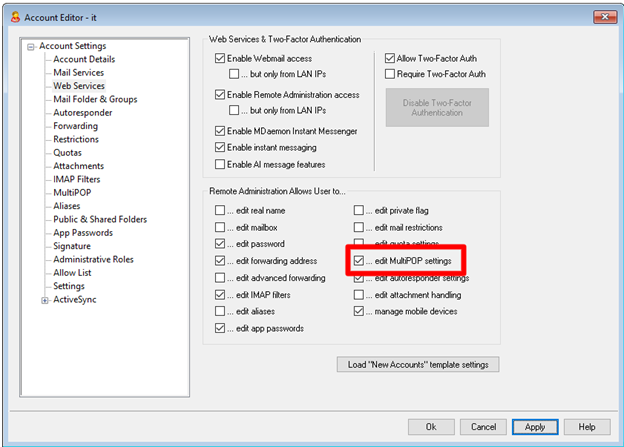
Task: Toggle Enable Webmail access checkbox
Action: coord(221,60)
